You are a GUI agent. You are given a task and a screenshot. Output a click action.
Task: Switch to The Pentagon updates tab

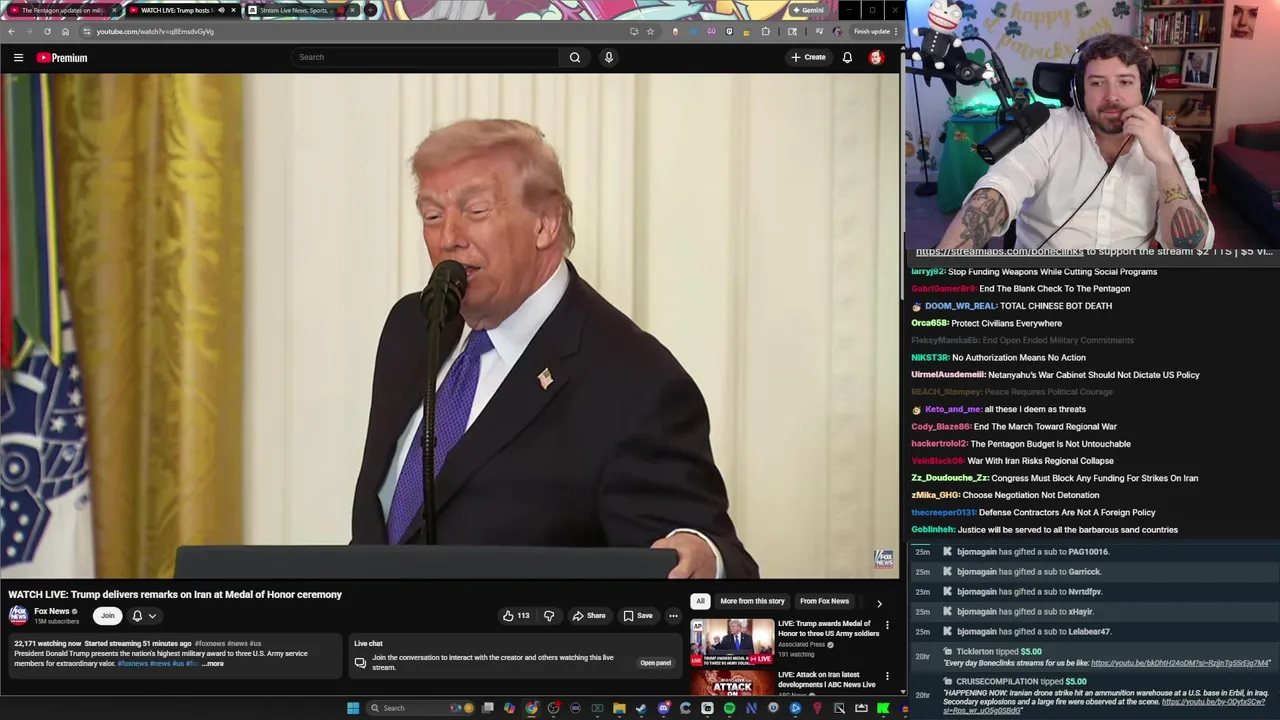tap(62, 10)
